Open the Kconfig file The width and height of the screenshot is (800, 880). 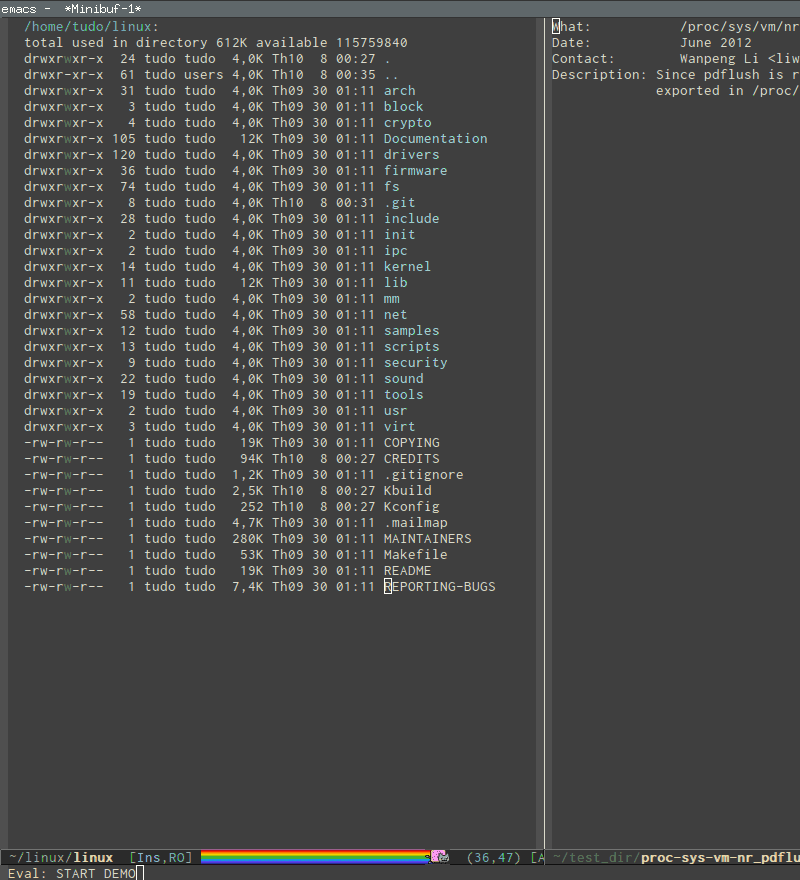[411, 506]
